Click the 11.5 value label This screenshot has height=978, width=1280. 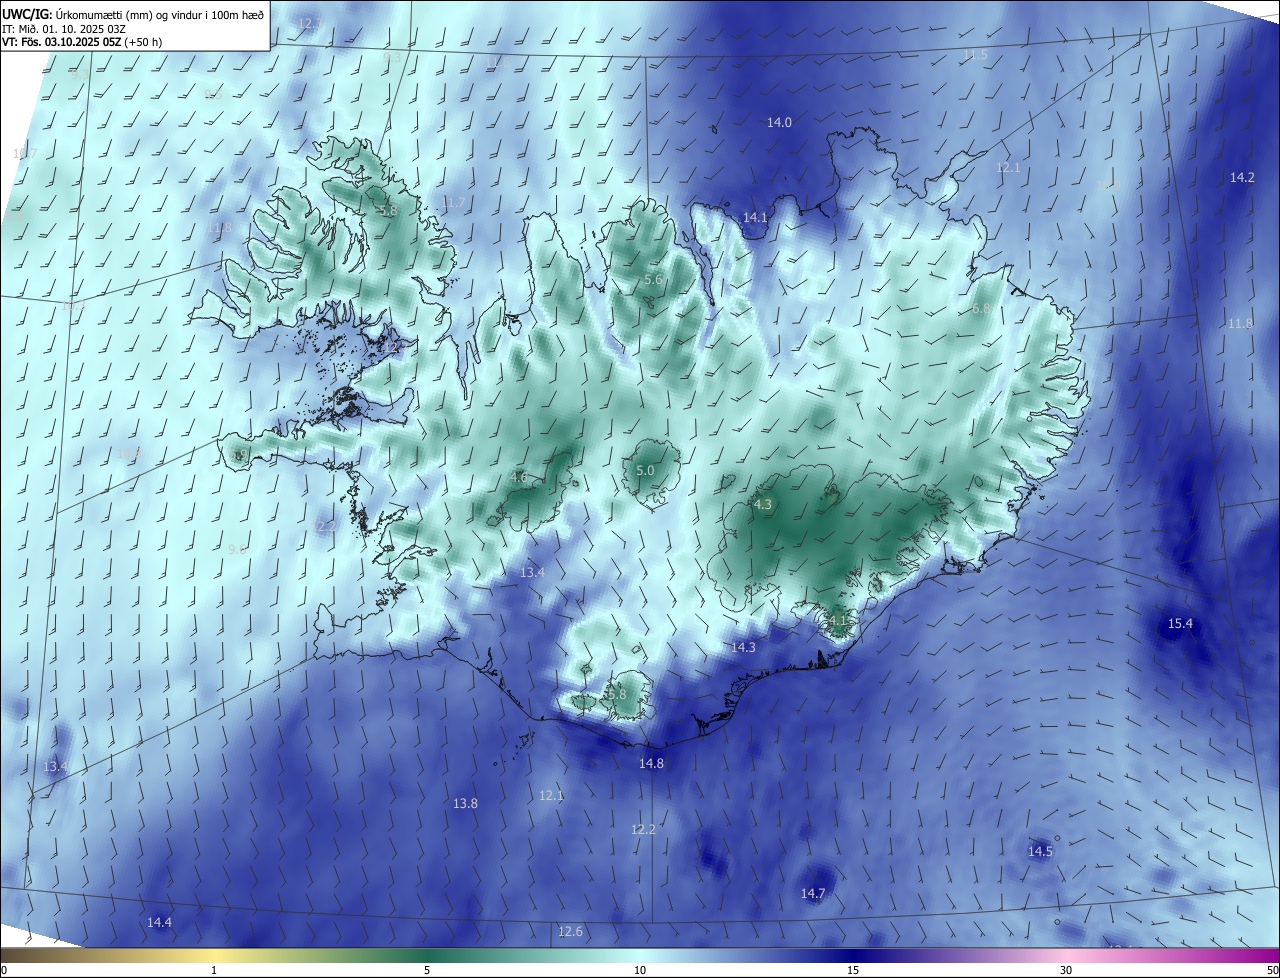pyautogui.click(x=975, y=54)
